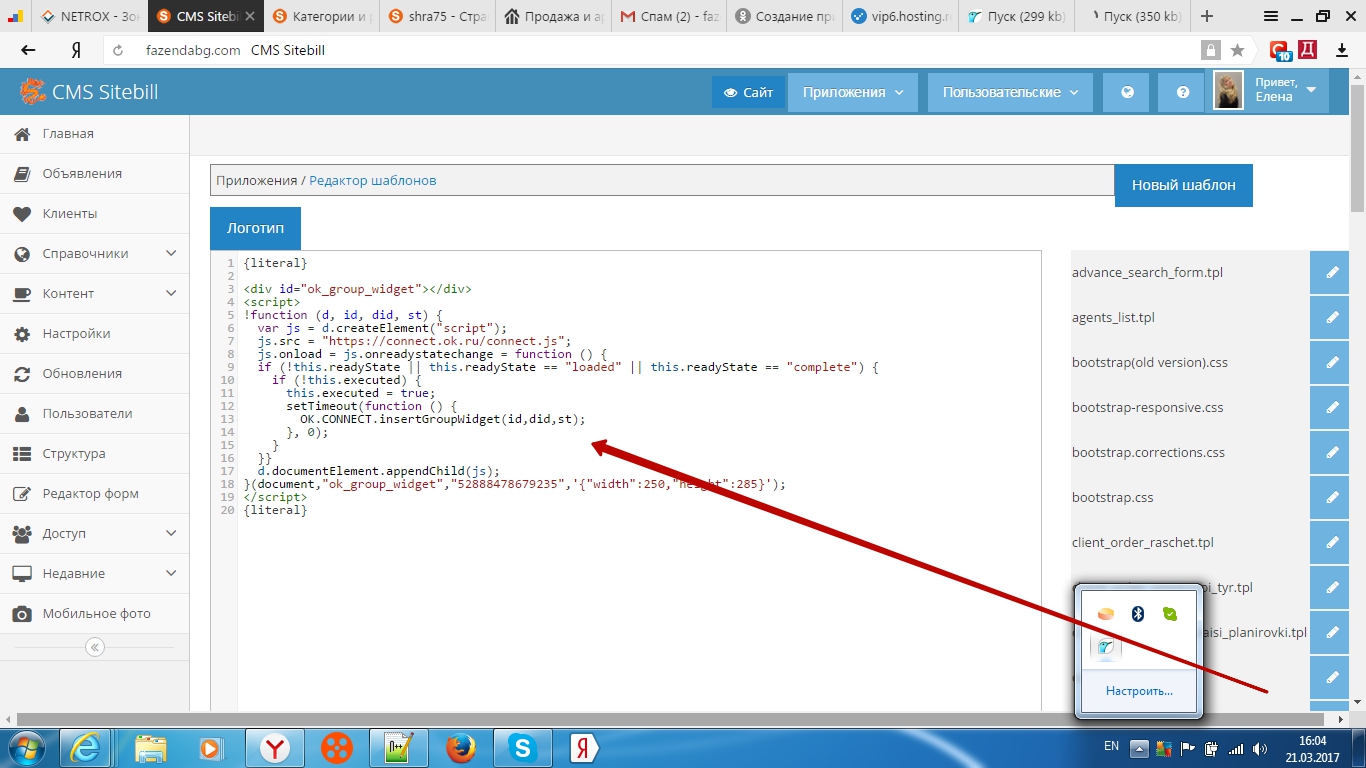
Task: Select the Логотип tab
Action: pos(255,228)
